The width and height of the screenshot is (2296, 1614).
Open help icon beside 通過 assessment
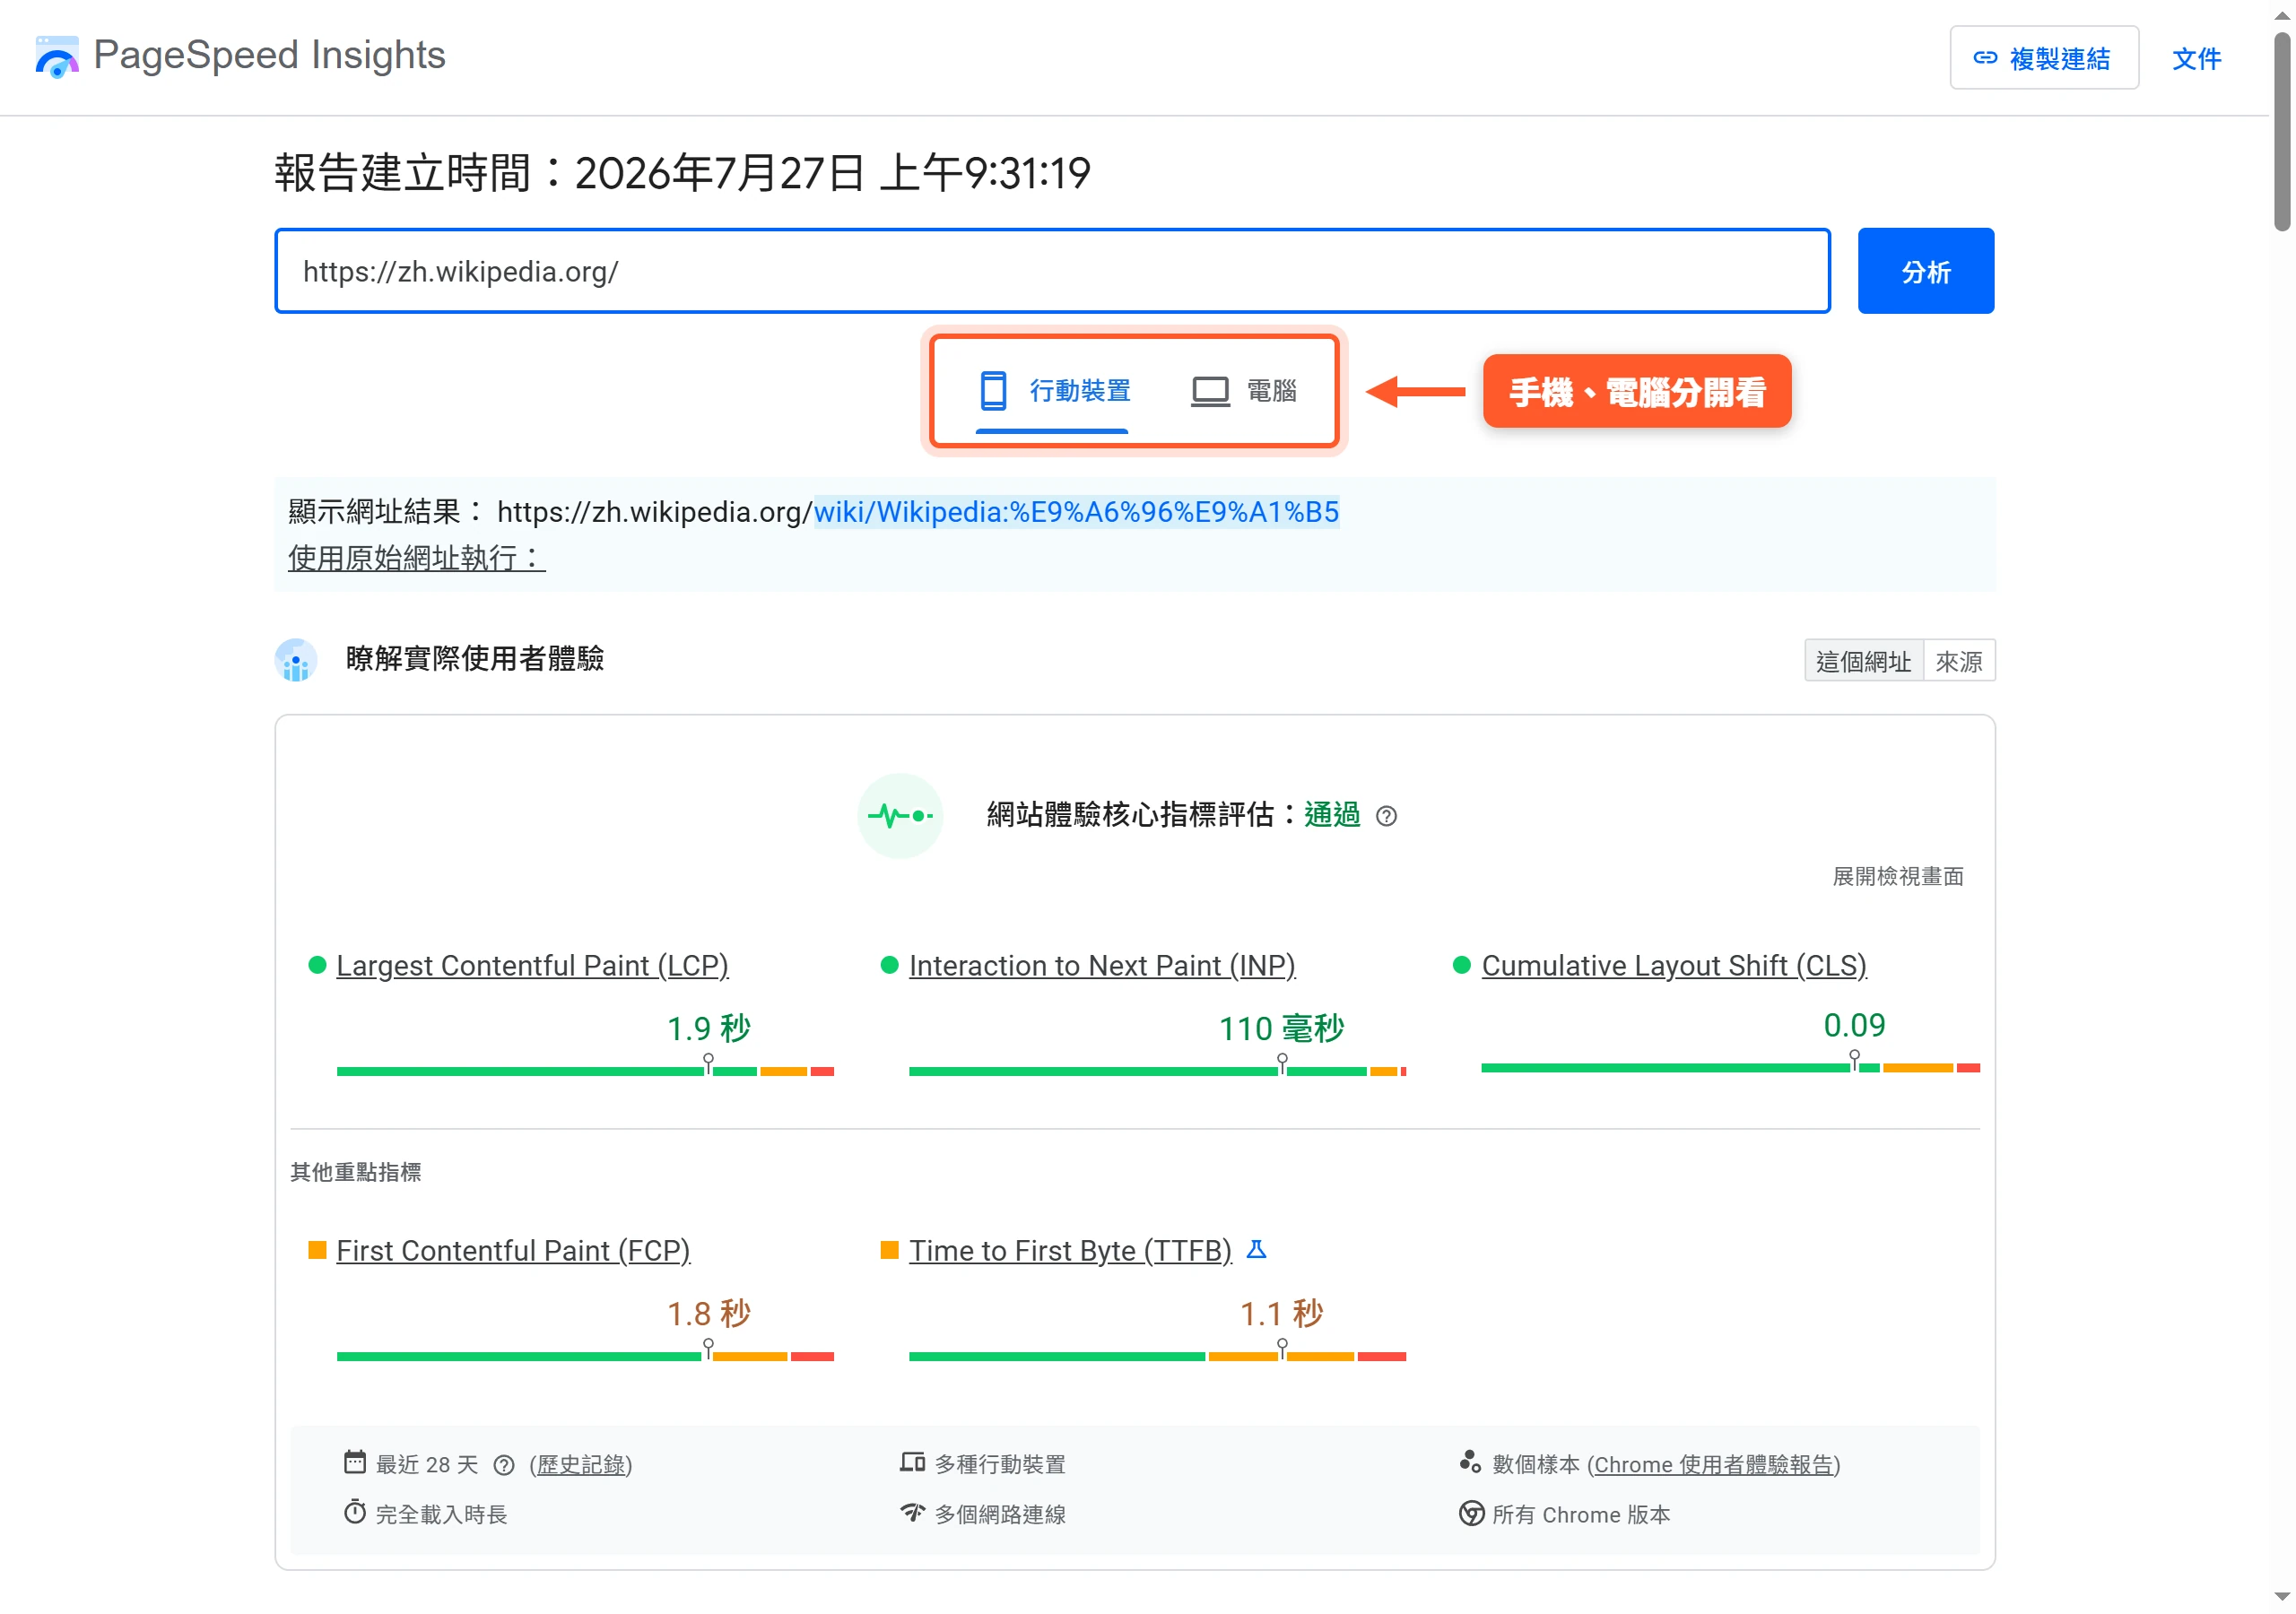(x=1385, y=816)
